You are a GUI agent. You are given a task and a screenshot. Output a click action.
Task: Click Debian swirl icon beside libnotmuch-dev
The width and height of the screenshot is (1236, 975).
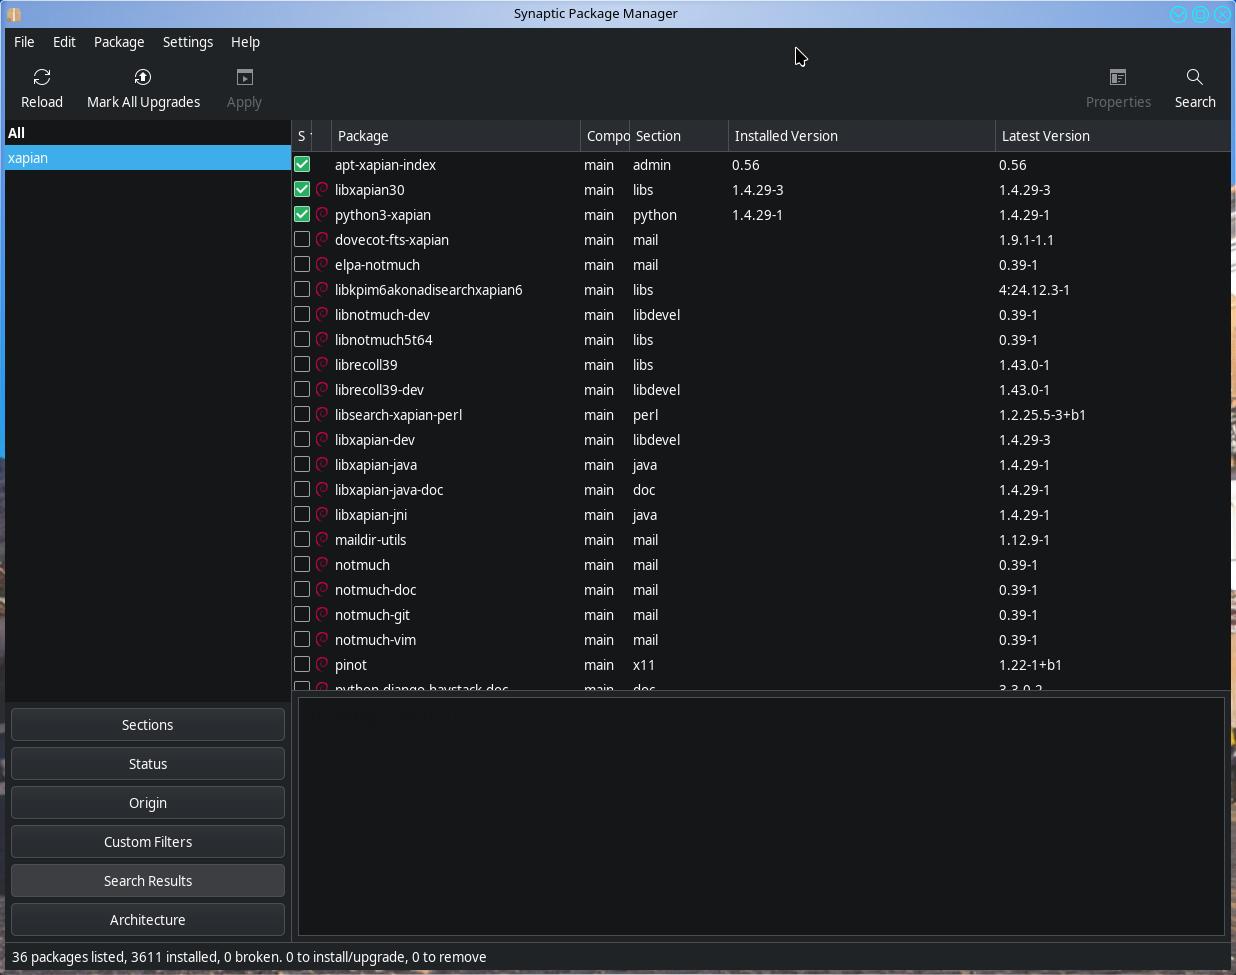[x=322, y=315]
